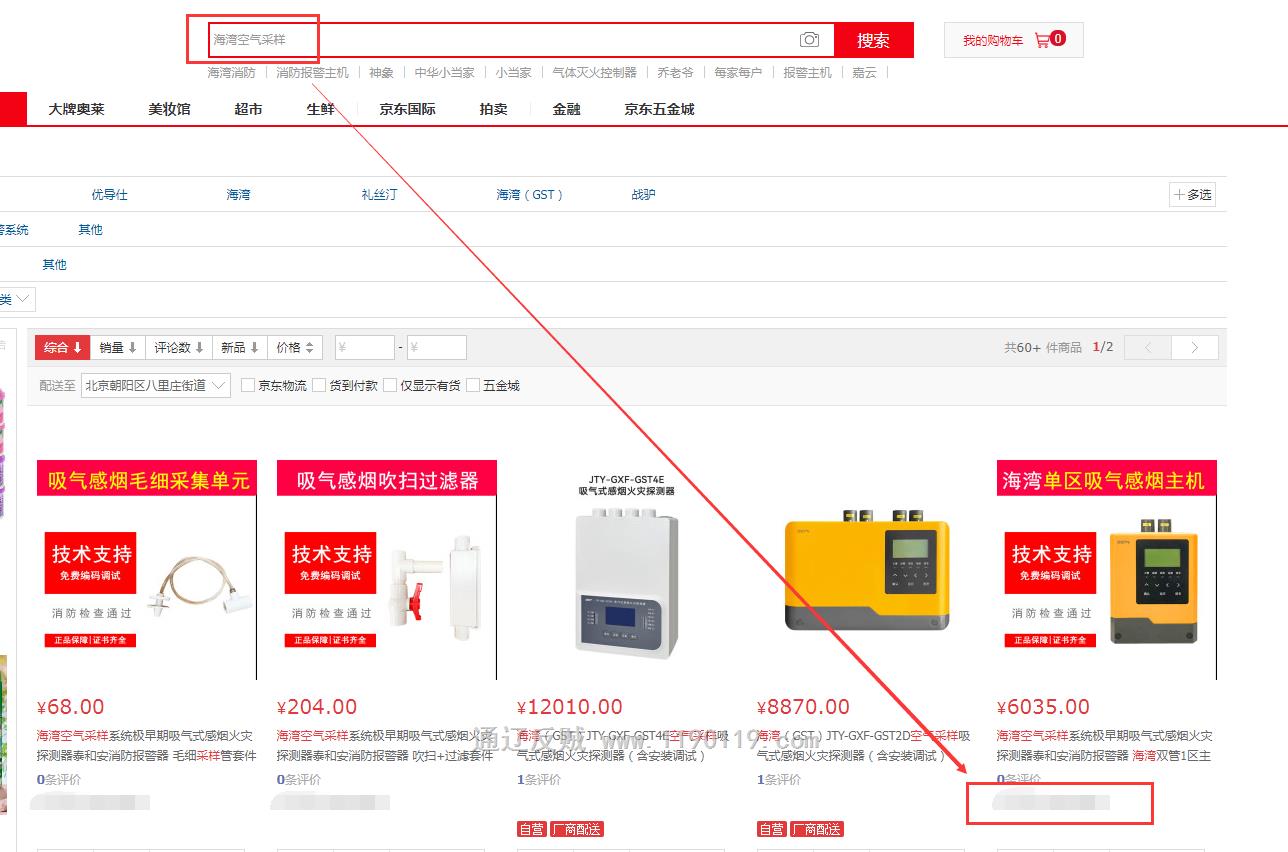Sort results by 价格
The height and width of the screenshot is (852, 1288).
click(x=295, y=347)
